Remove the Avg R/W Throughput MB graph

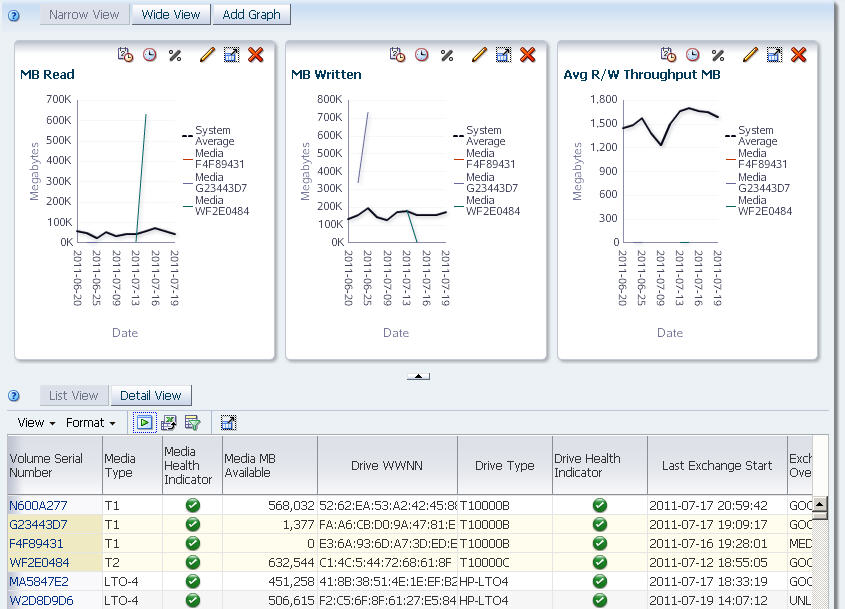[x=799, y=54]
